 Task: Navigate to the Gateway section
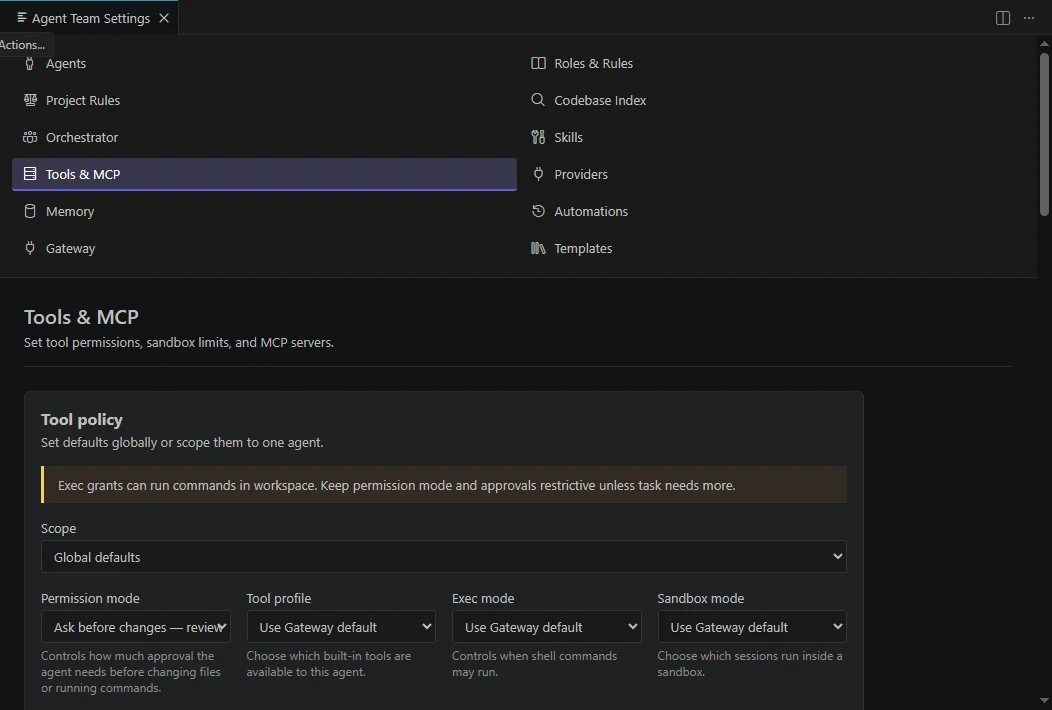pos(264,248)
